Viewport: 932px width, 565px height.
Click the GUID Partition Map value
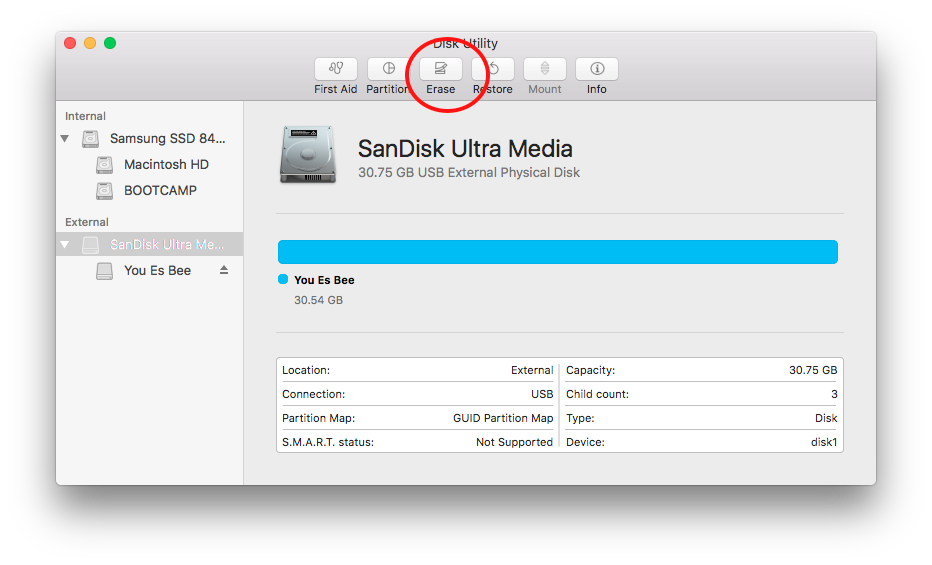tap(503, 418)
